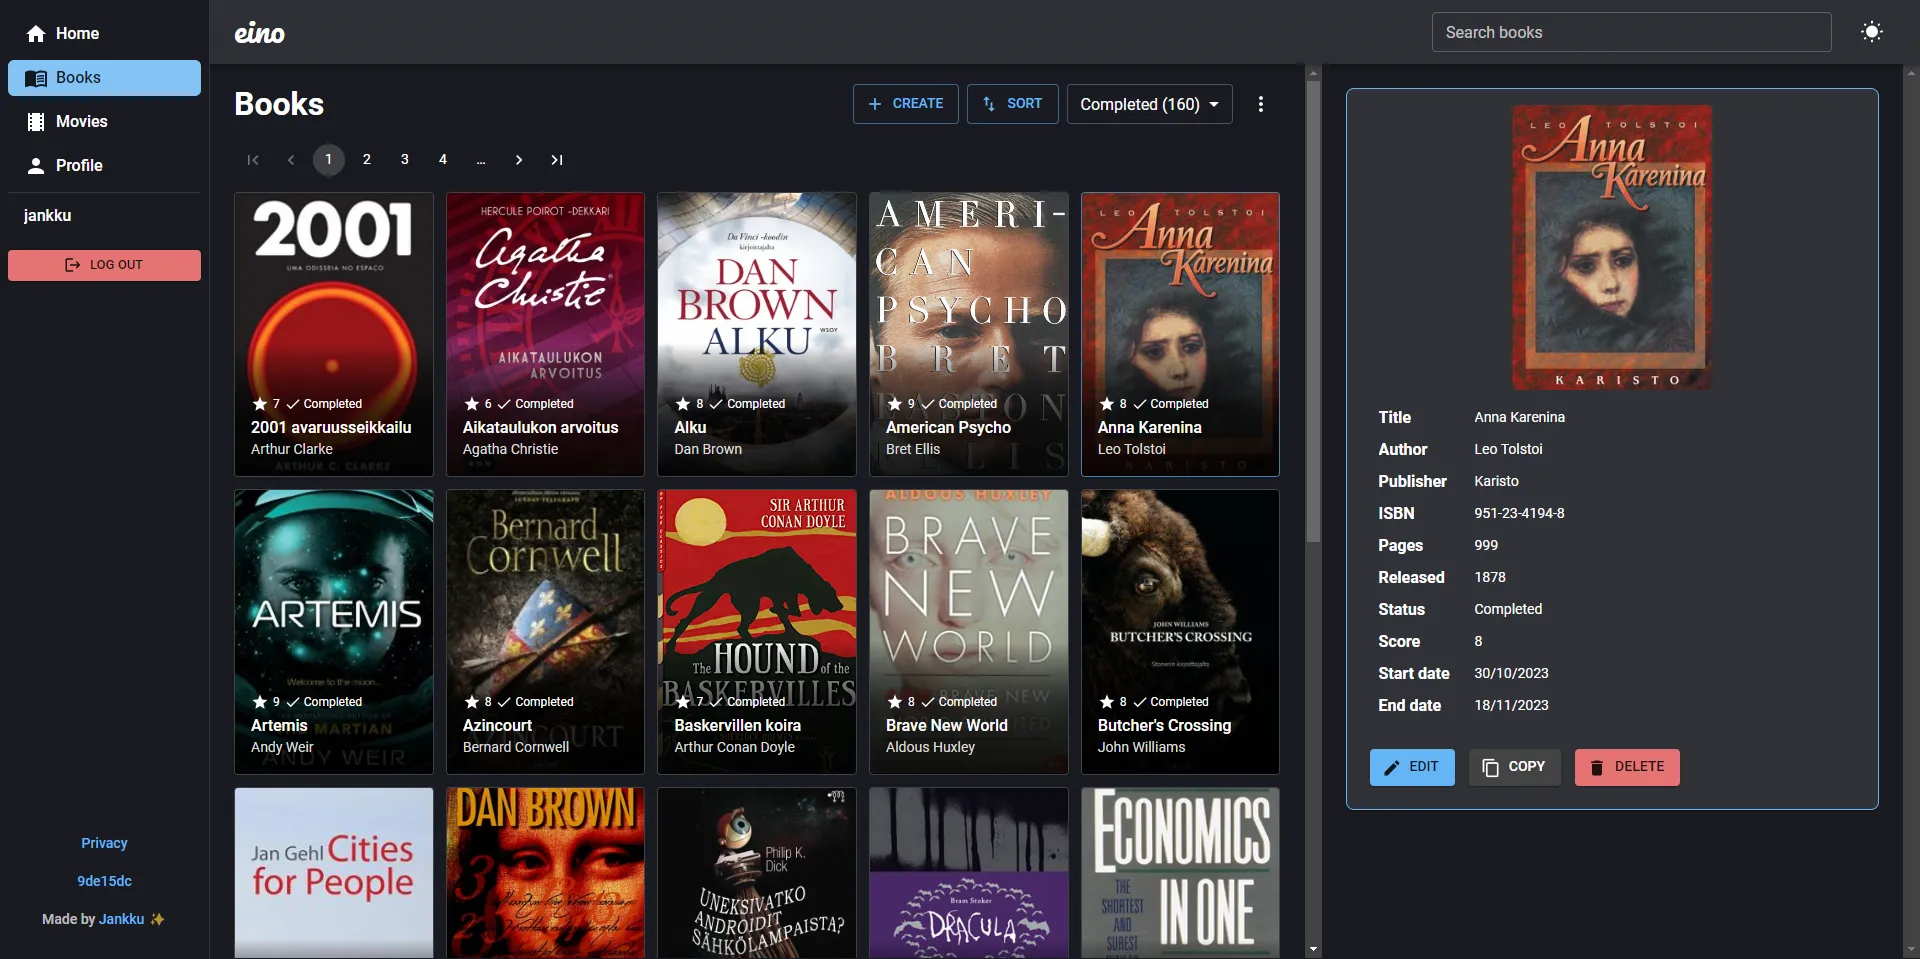Open the Profile page

tap(104, 166)
